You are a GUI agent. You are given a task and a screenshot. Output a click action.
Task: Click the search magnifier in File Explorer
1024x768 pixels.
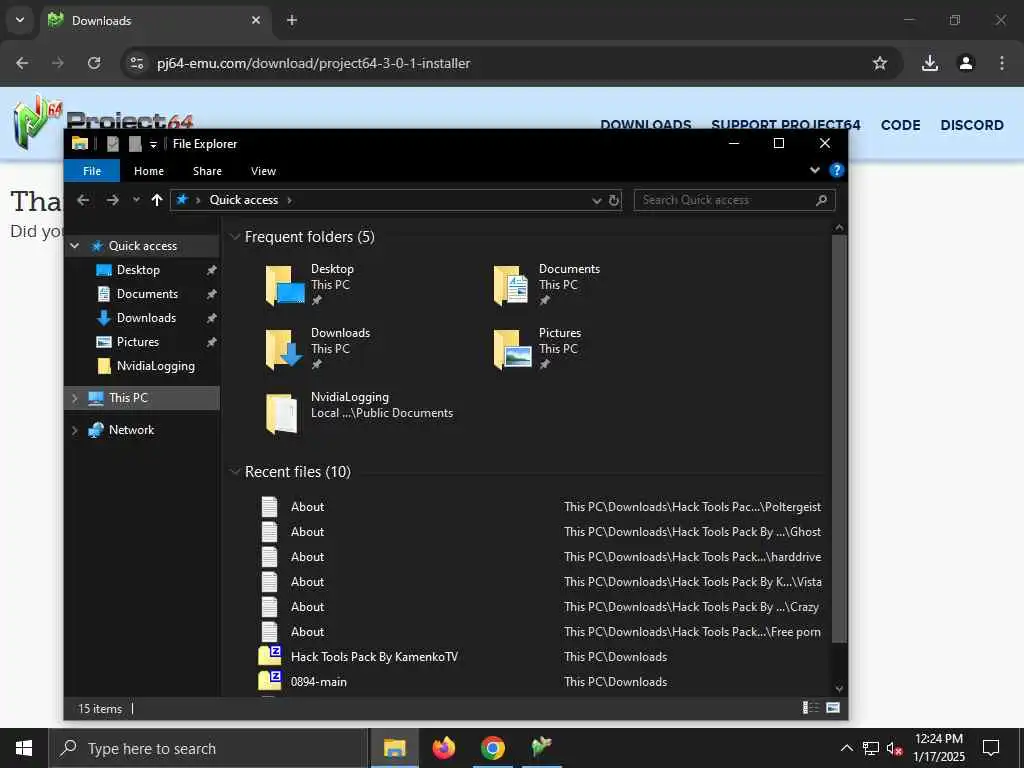pos(822,200)
